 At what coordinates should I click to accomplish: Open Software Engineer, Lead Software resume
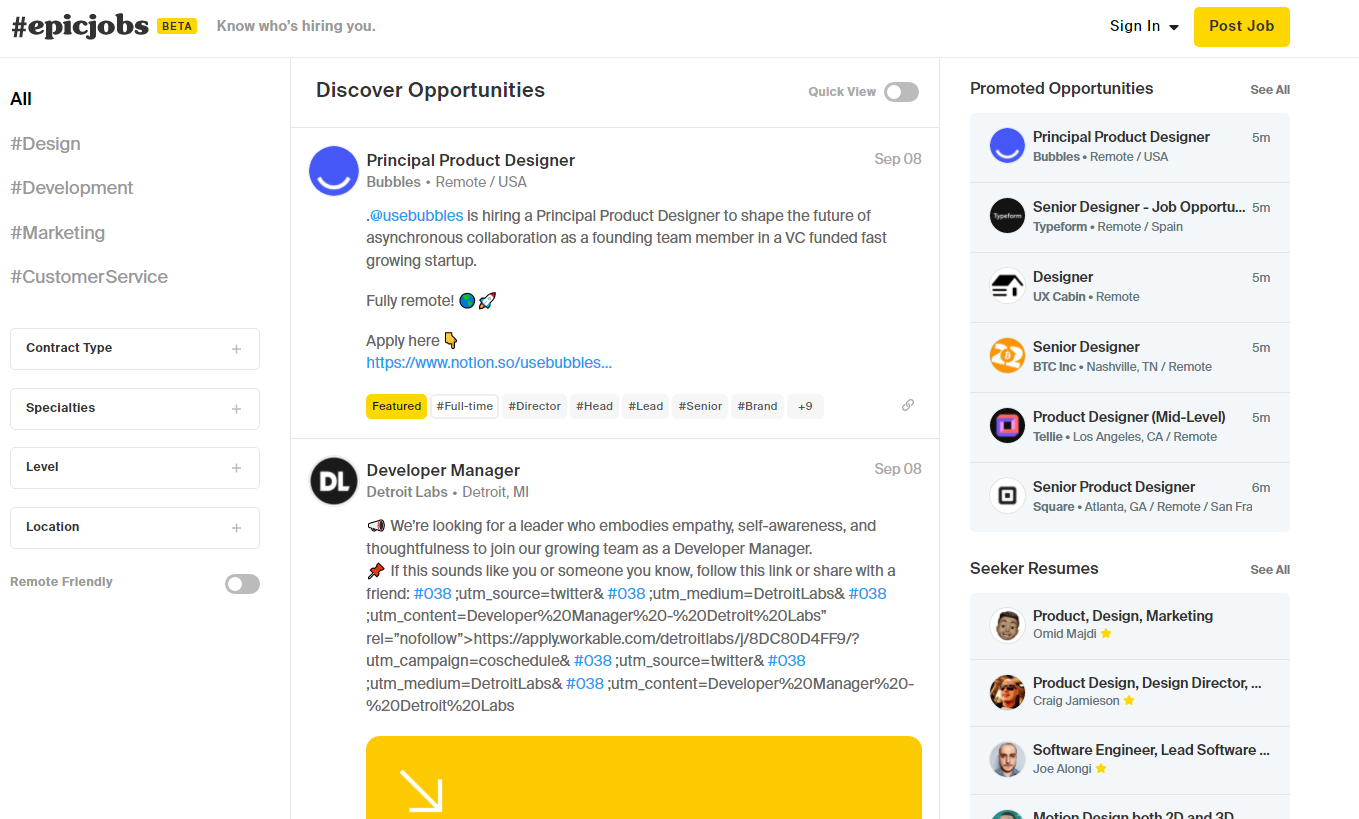coord(1130,760)
